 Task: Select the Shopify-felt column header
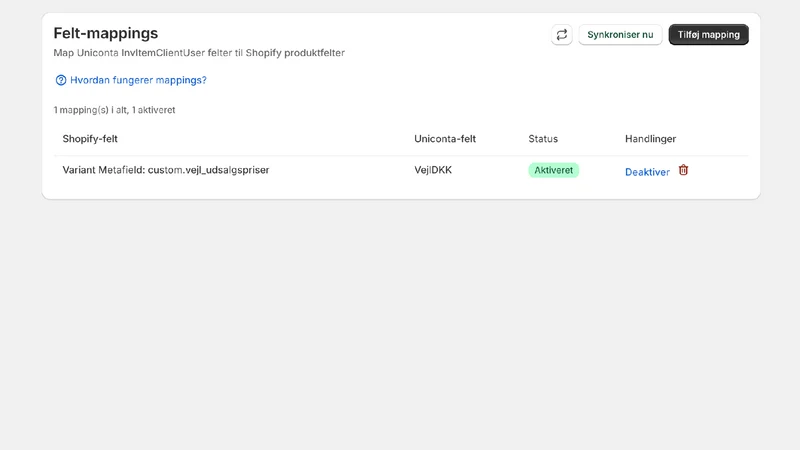point(90,139)
